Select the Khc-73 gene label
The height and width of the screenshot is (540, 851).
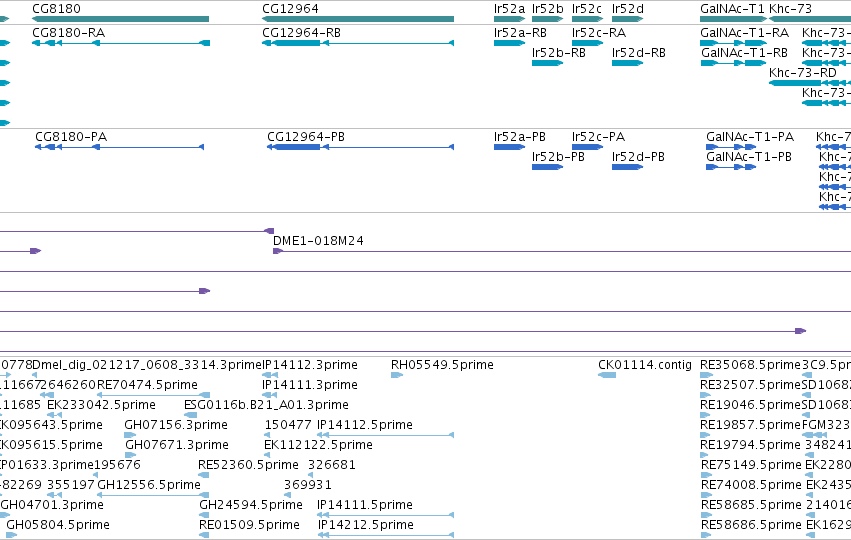click(x=790, y=9)
